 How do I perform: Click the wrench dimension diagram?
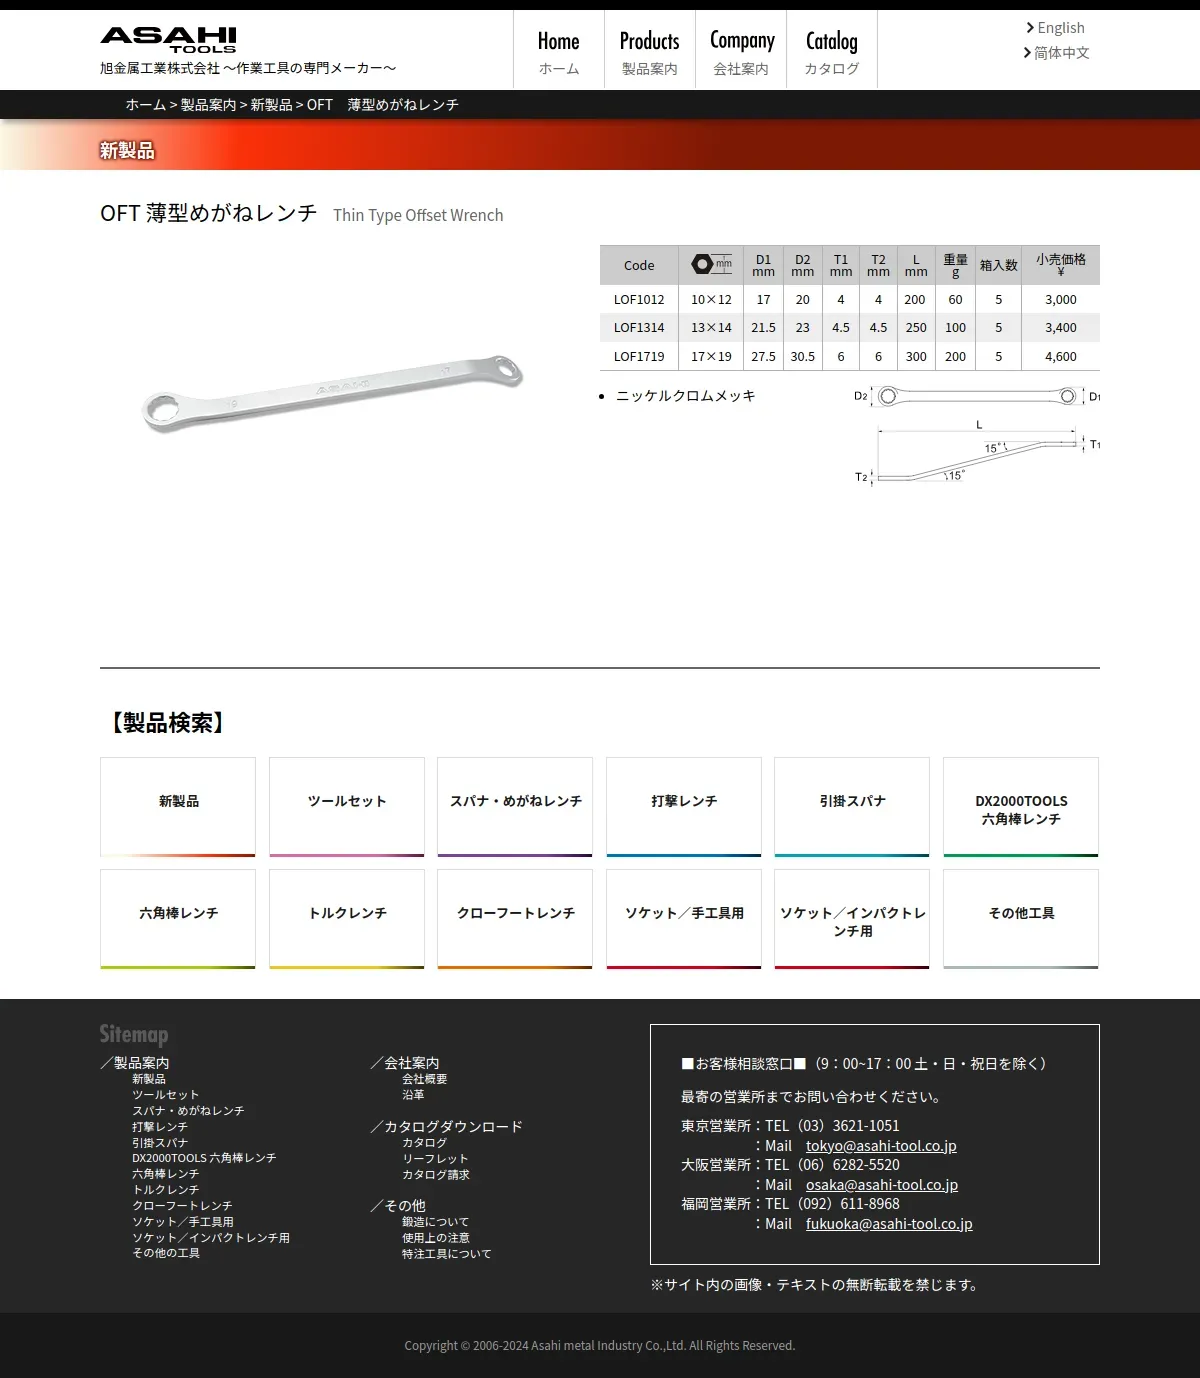coord(977,436)
